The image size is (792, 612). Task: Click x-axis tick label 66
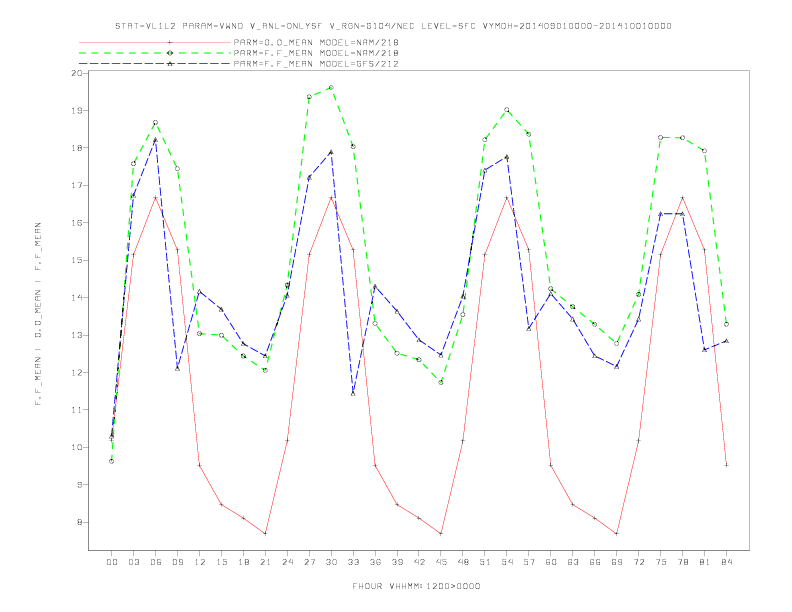595,562
